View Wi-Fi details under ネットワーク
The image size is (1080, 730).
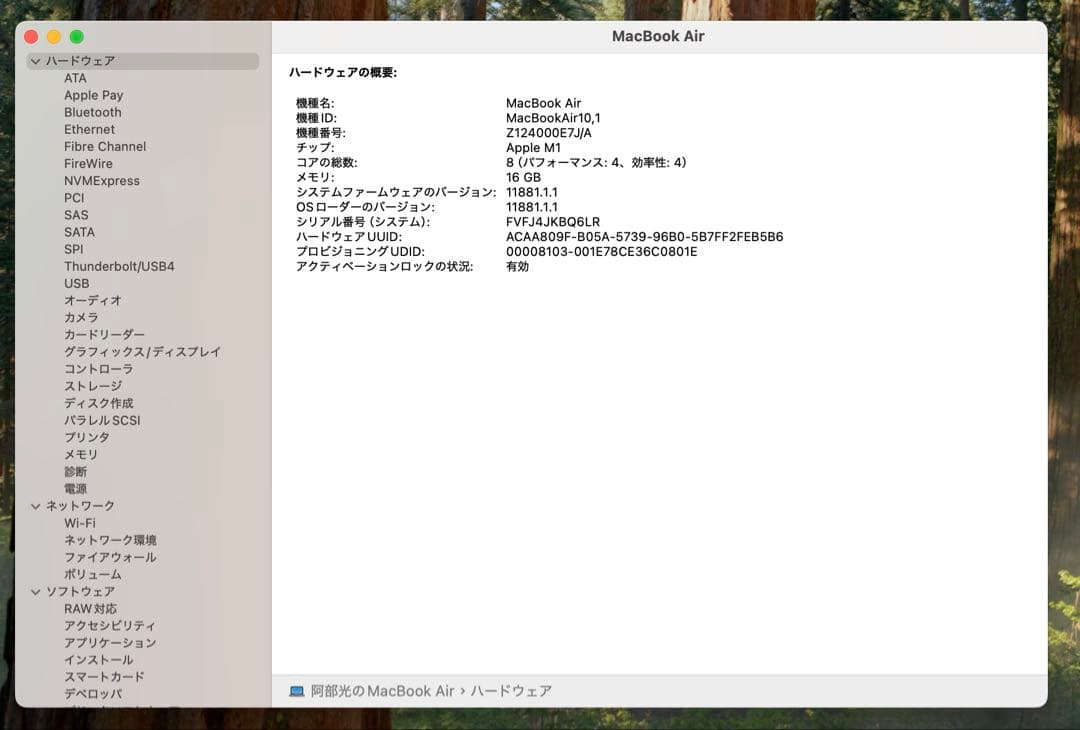pyautogui.click(x=77, y=522)
